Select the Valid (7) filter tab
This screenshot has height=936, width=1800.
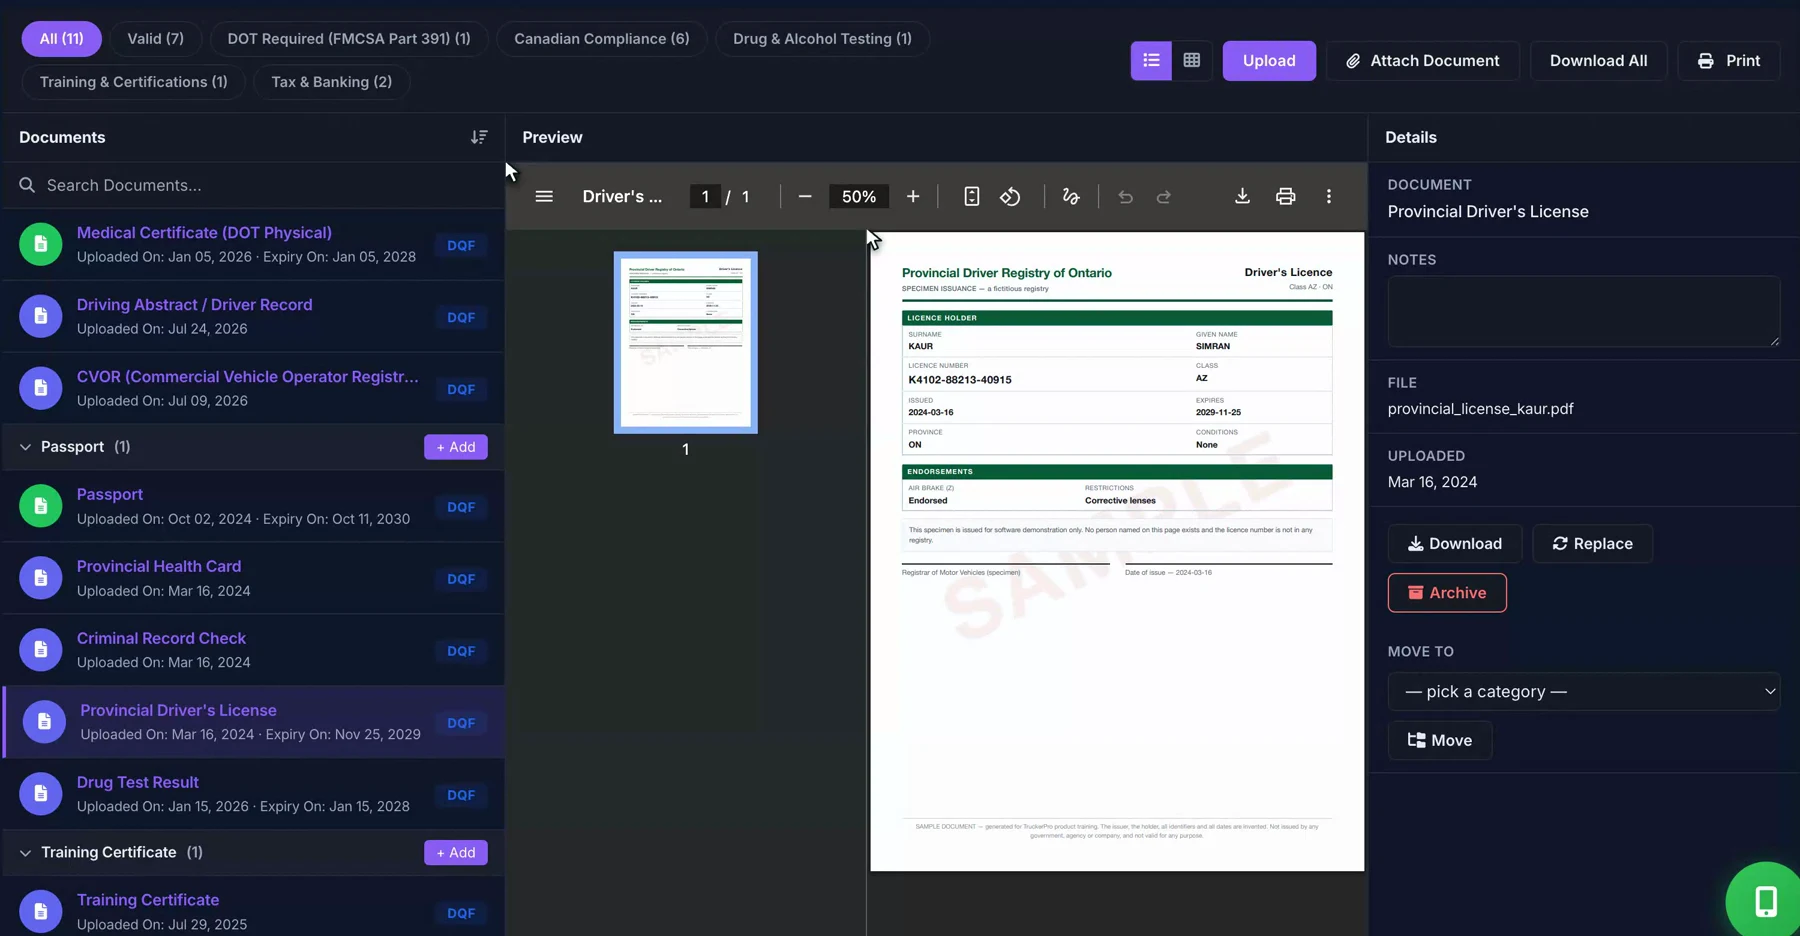click(x=155, y=39)
